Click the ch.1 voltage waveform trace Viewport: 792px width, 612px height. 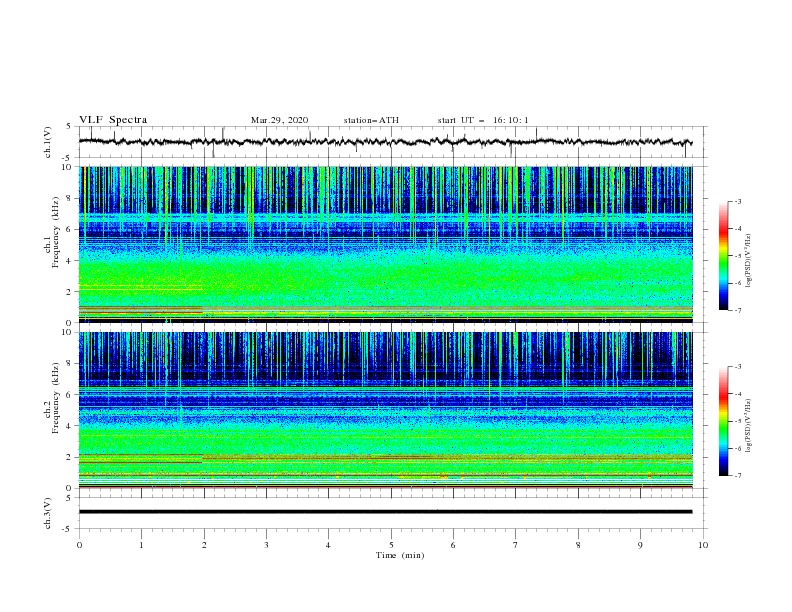tap(385, 142)
